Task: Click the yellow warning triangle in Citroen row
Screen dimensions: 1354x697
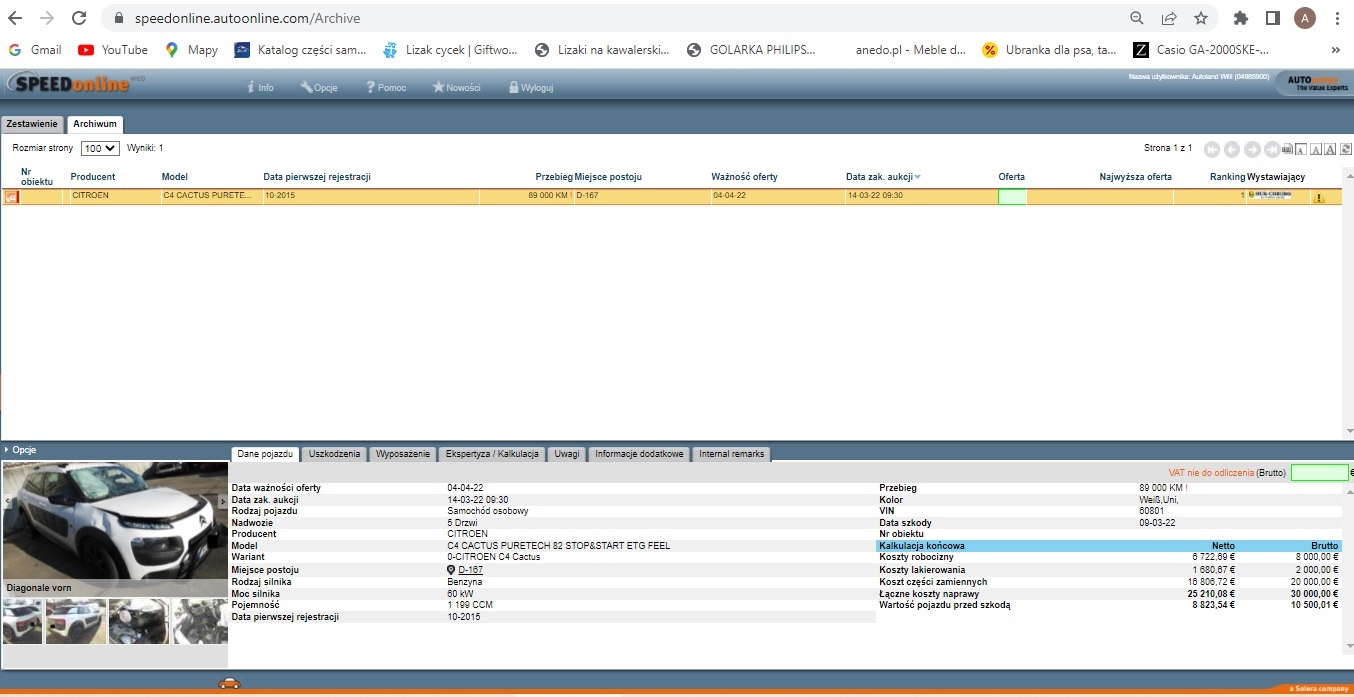Action: 1318,197
